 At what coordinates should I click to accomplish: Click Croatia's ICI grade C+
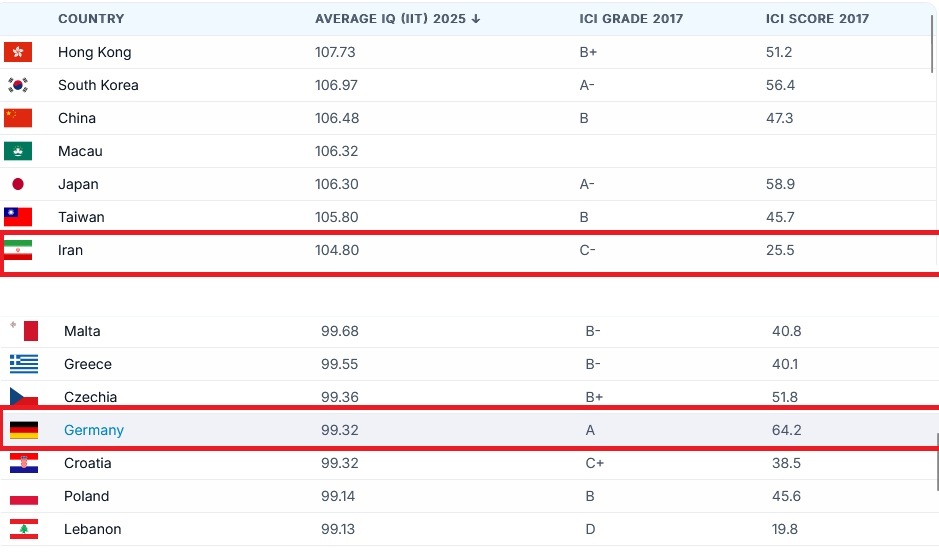pos(594,463)
